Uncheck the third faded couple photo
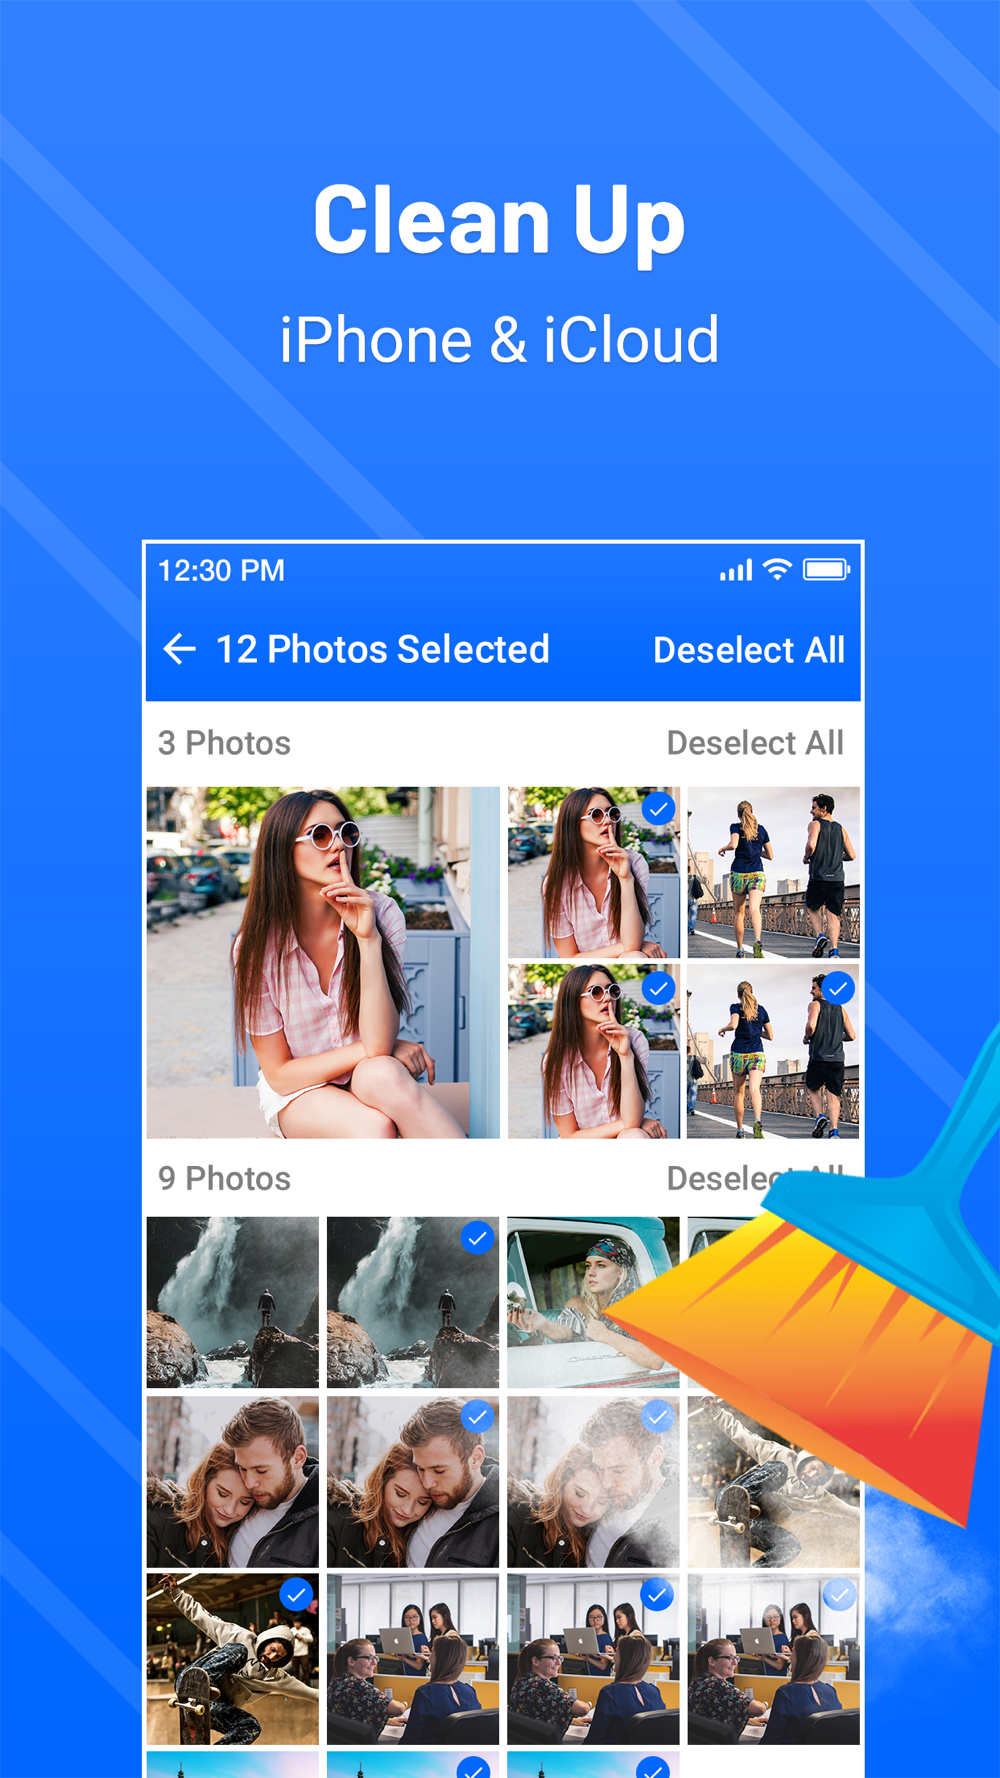 tap(657, 1416)
